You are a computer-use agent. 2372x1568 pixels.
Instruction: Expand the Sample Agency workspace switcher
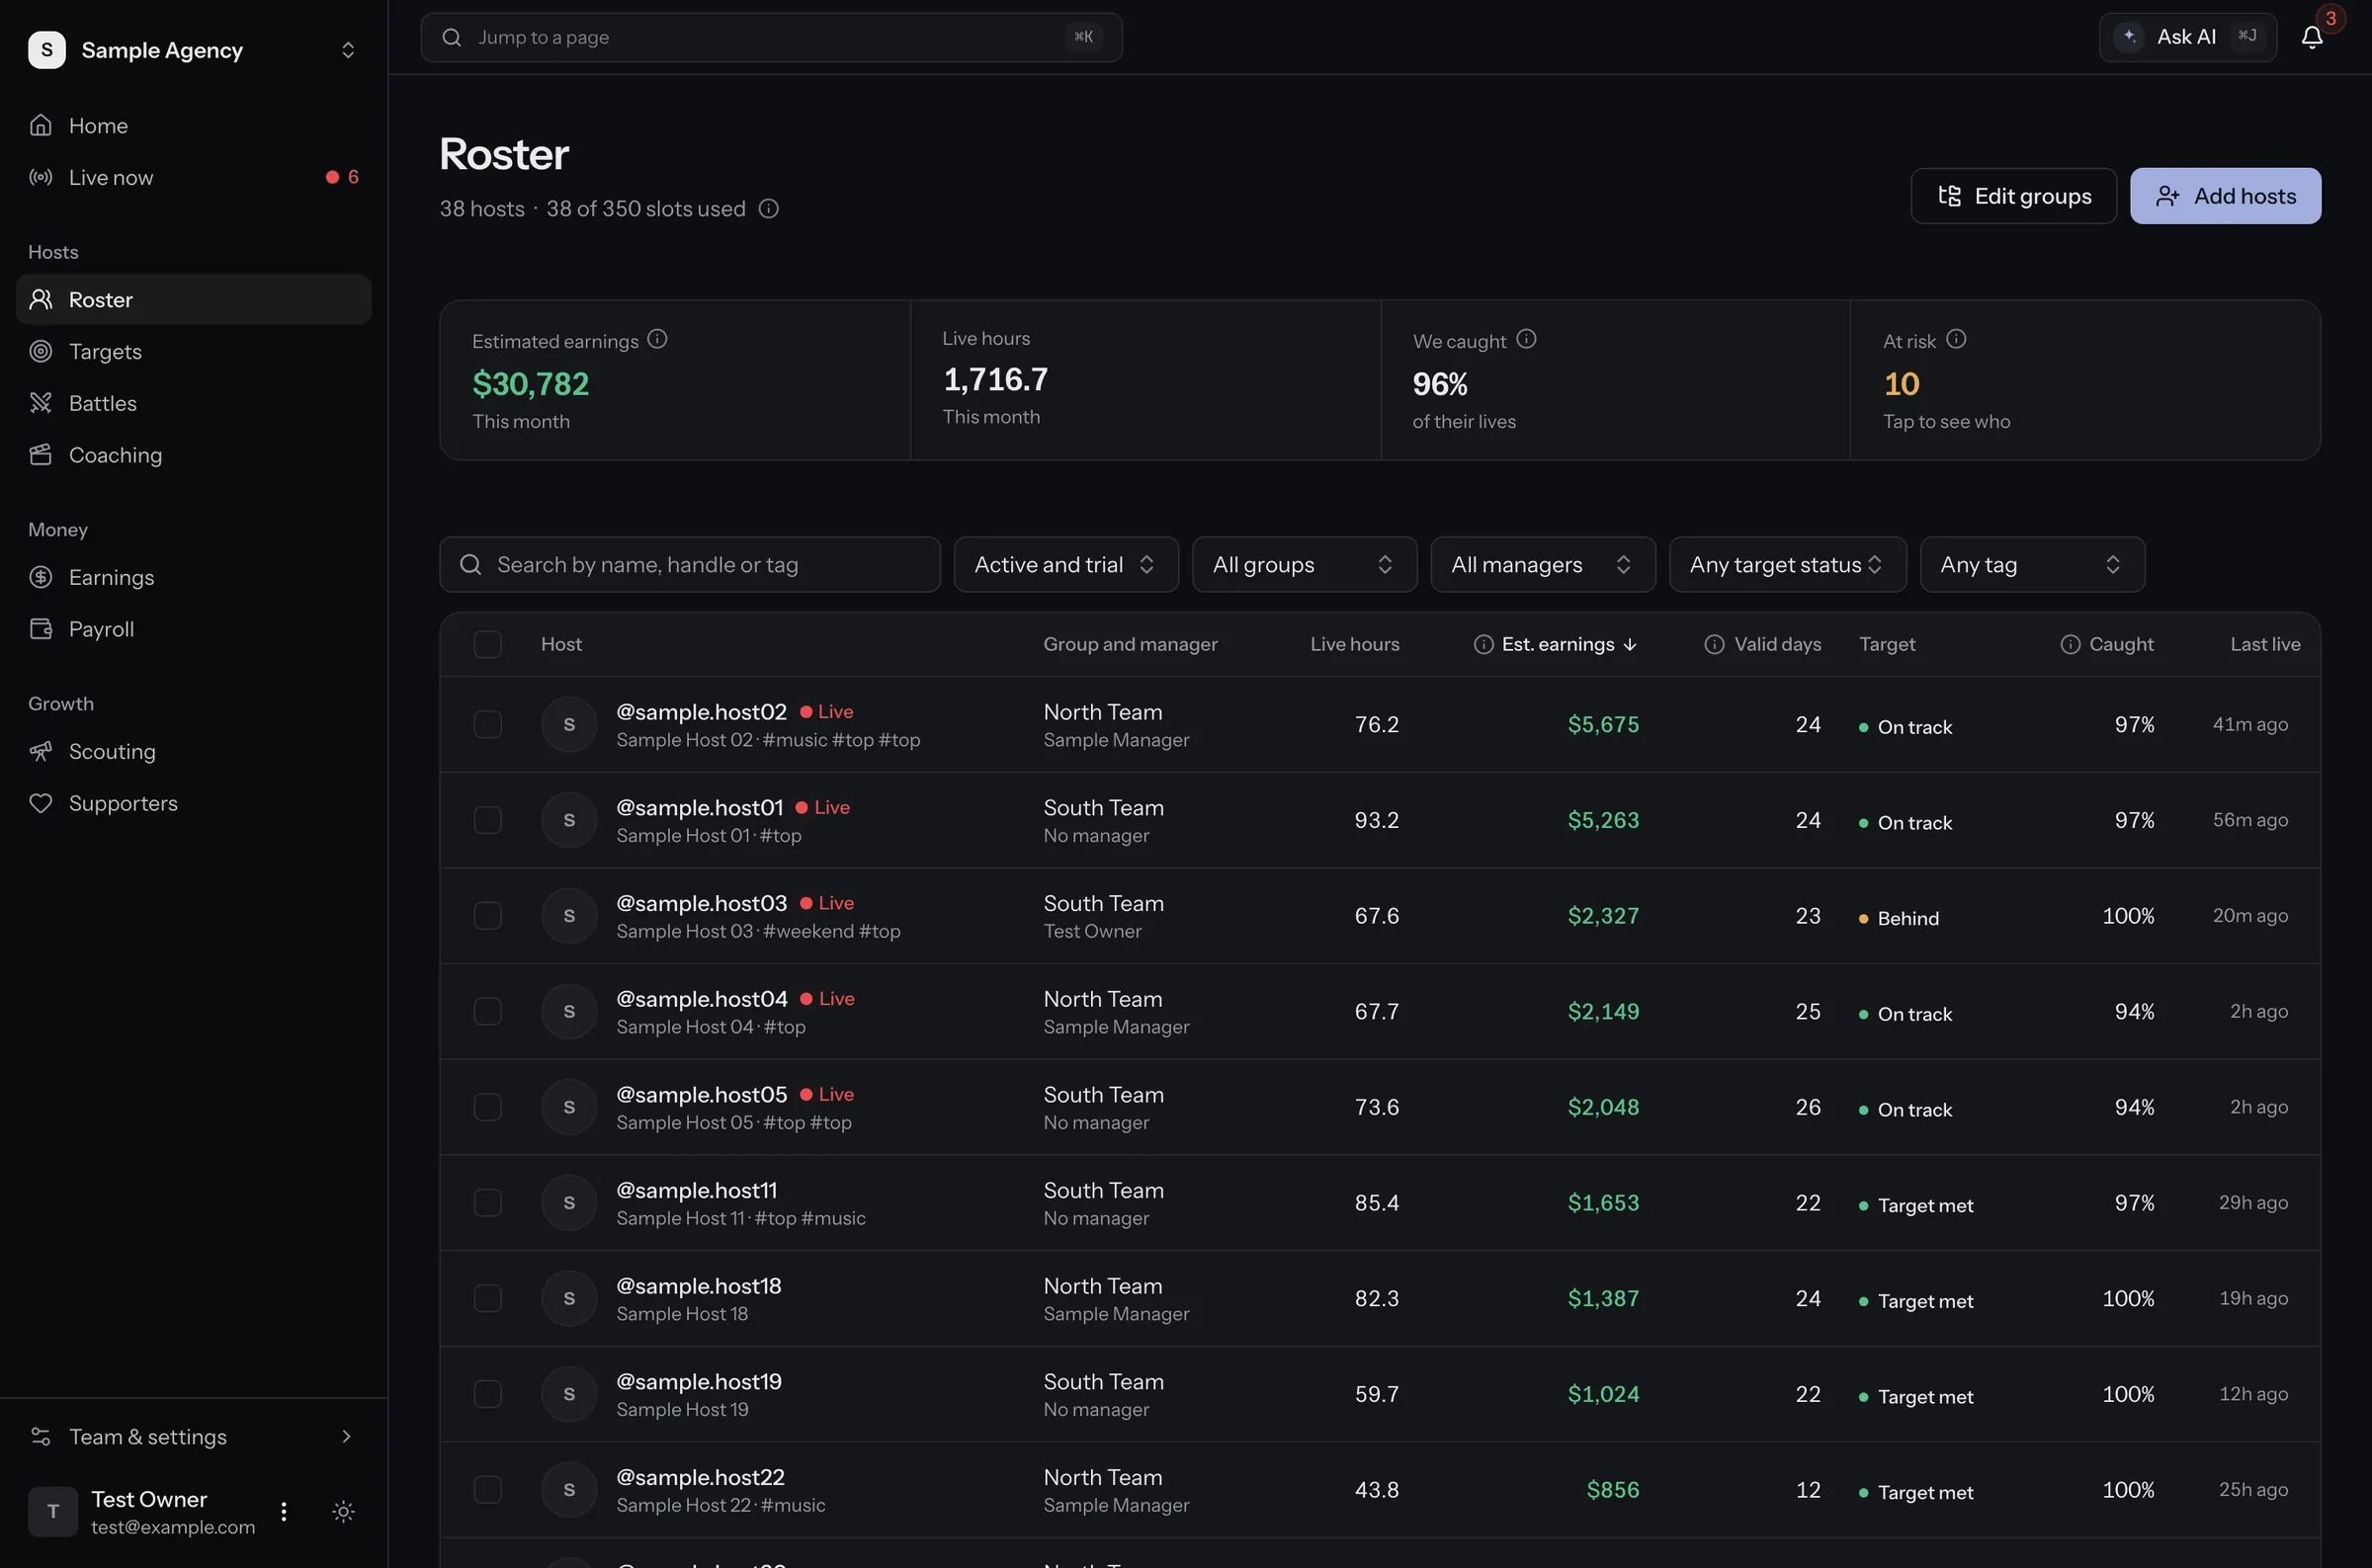pyautogui.click(x=347, y=50)
